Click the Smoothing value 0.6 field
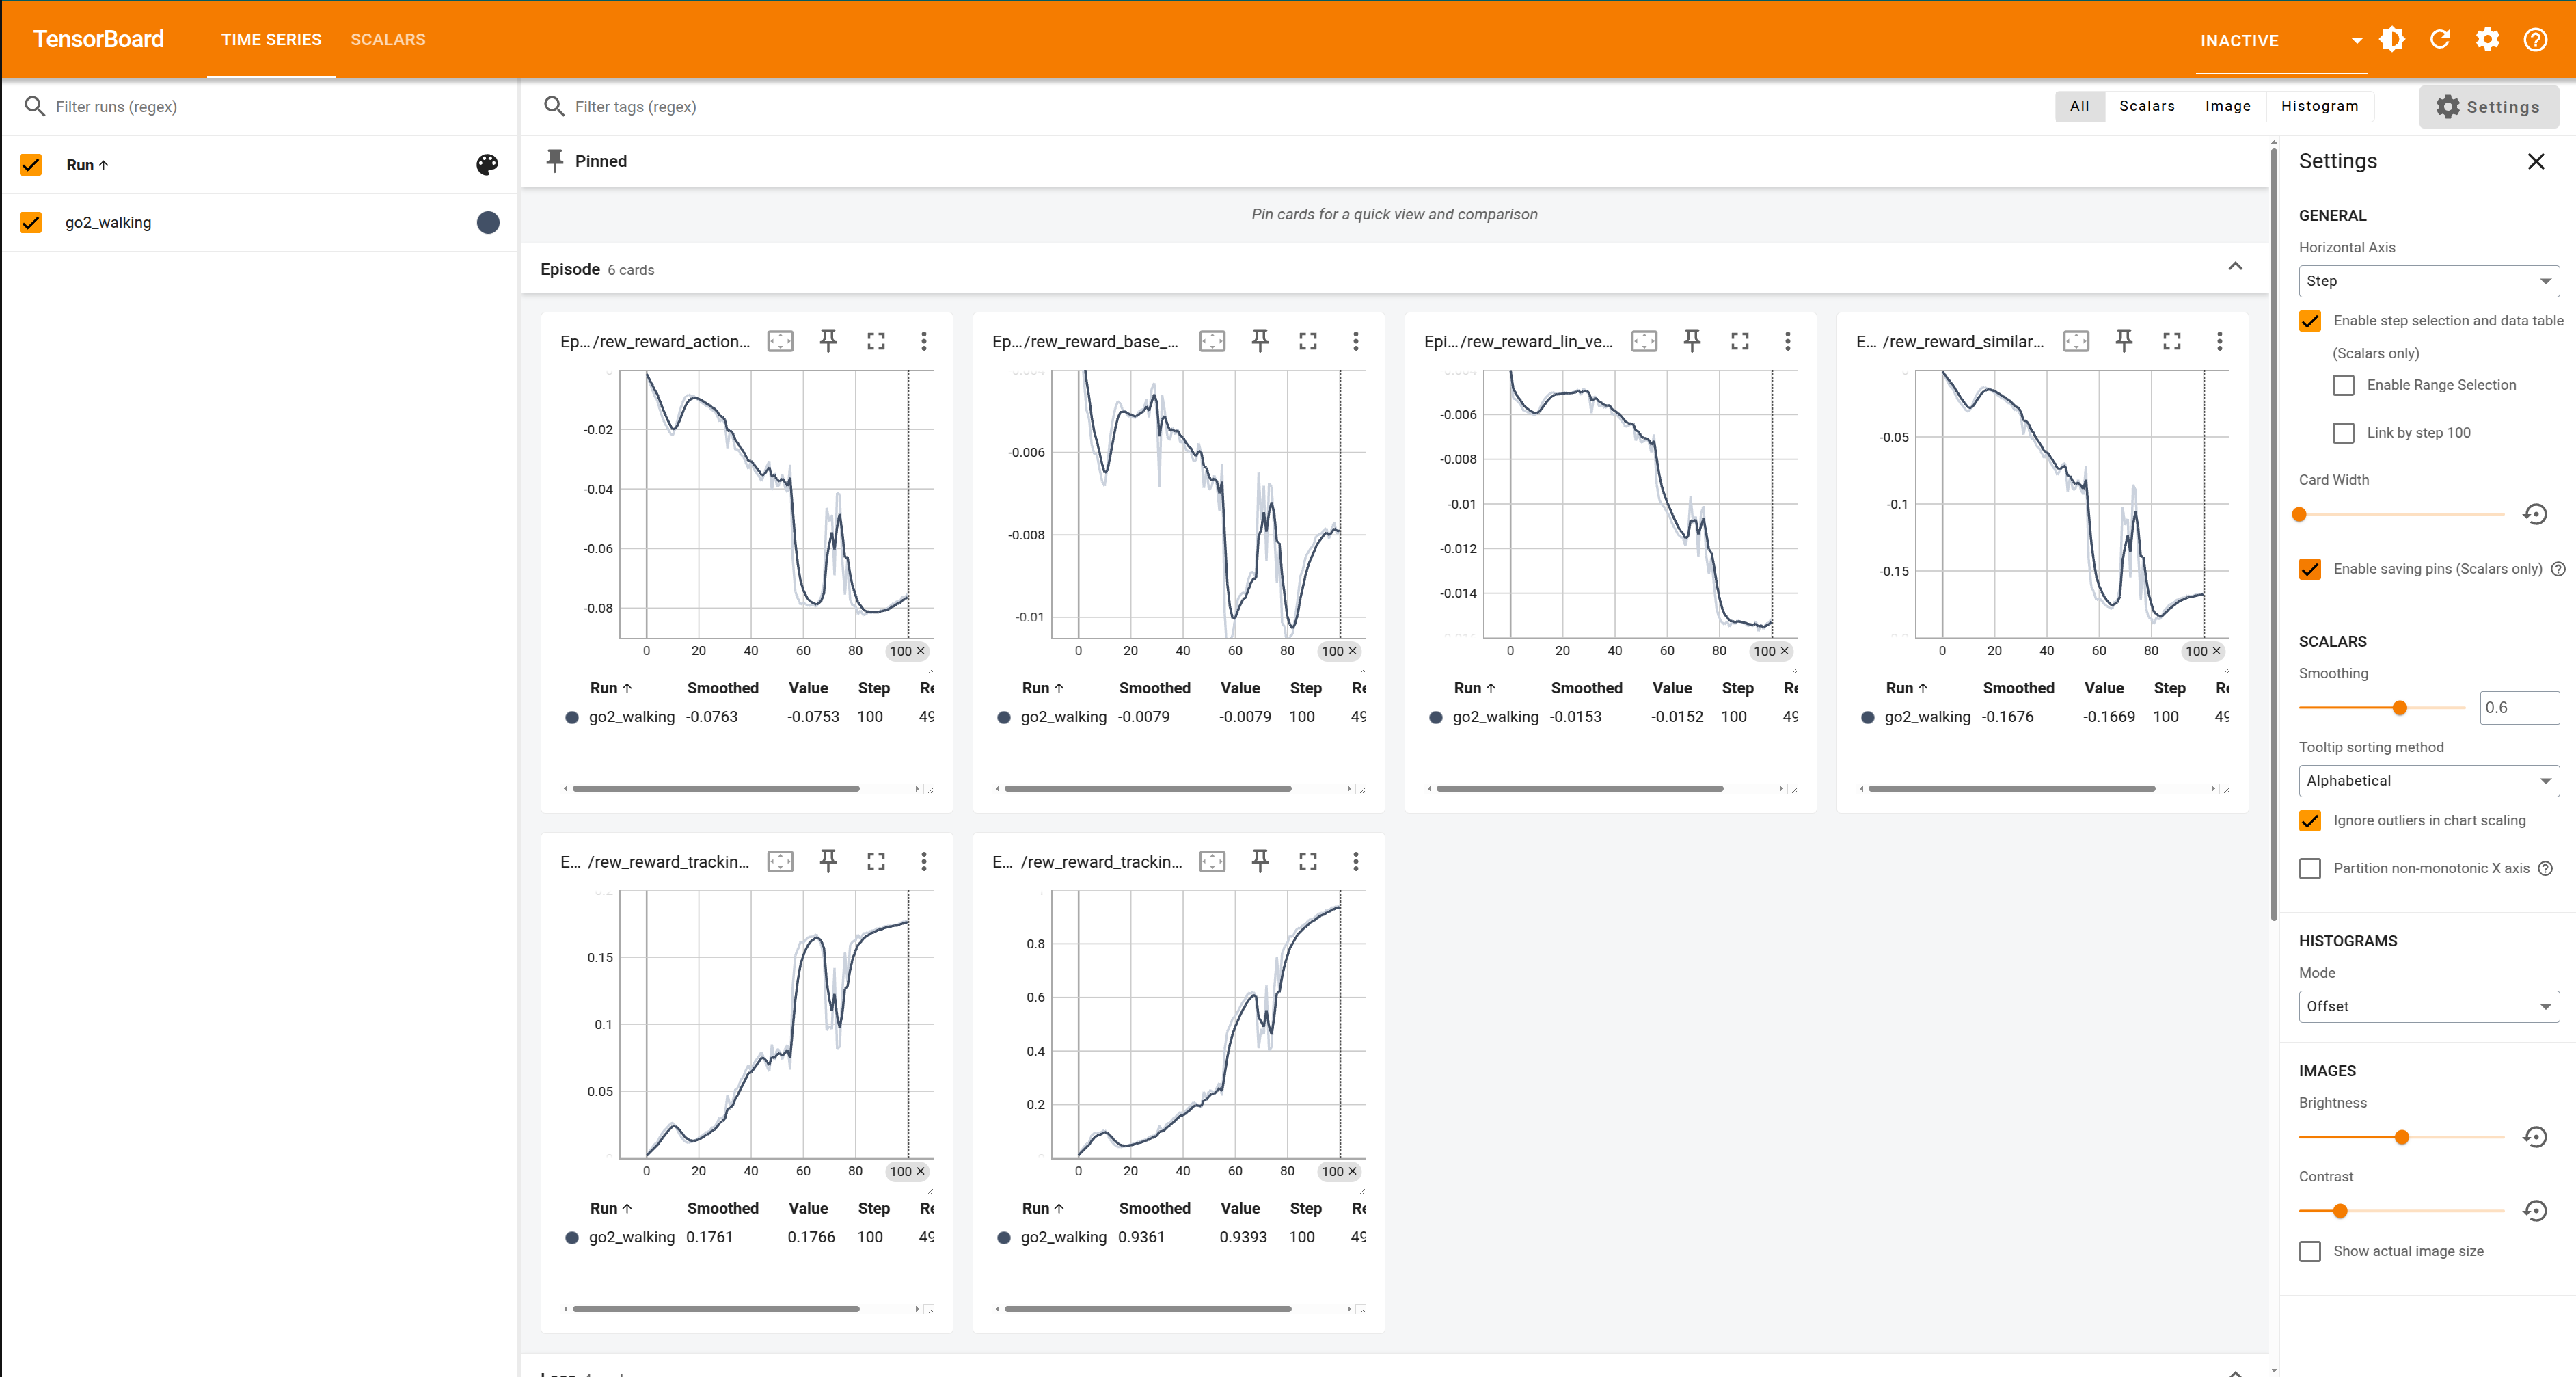The image size is (2576, 1377). 2519,708
